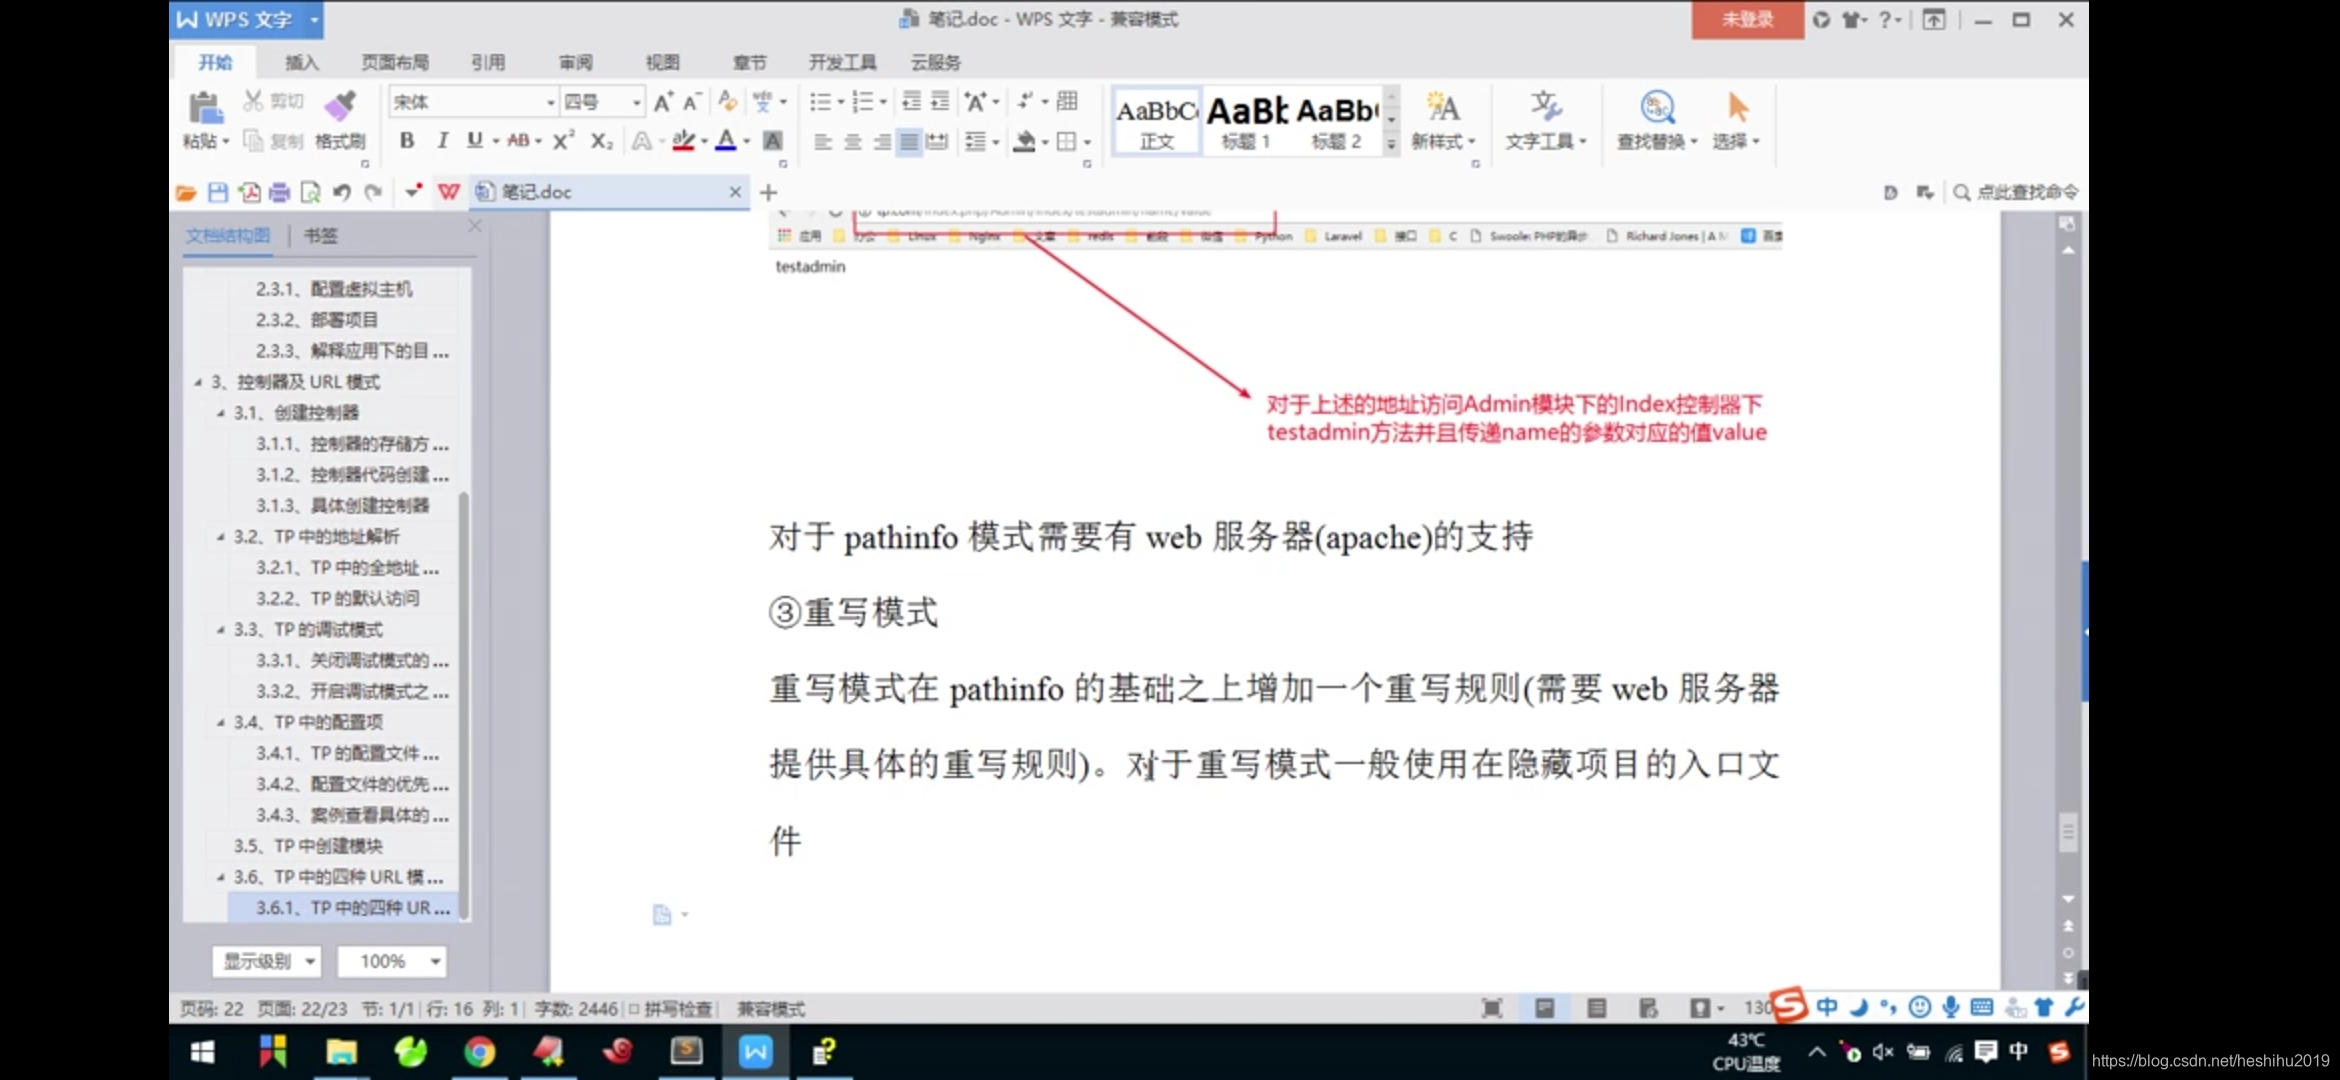Collapse the 3.2、TP中的地址解析 node

pyautogui.click(x=221, y=537)
